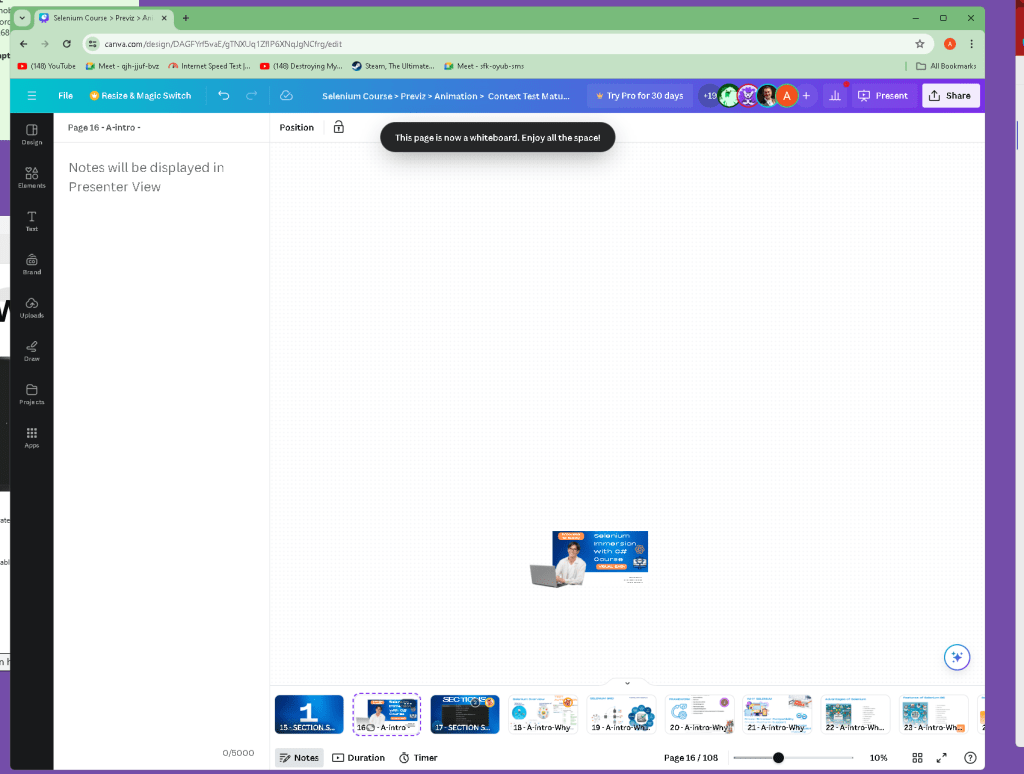Open the Uploads panel
The width and height of the screenshot is (1024, 774).
pos(31,307)
